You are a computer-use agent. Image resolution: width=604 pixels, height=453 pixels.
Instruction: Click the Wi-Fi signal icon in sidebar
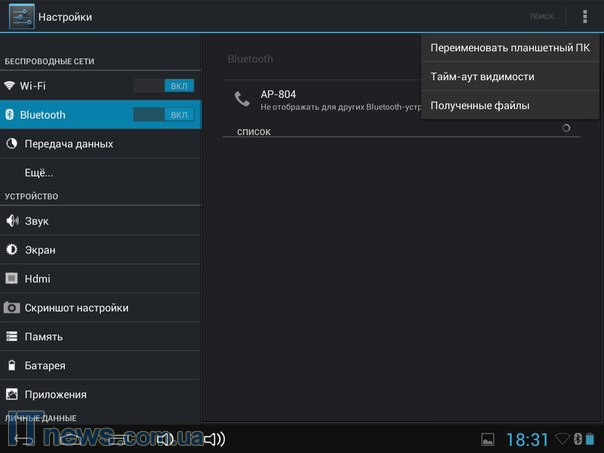(x=11, y=86)
